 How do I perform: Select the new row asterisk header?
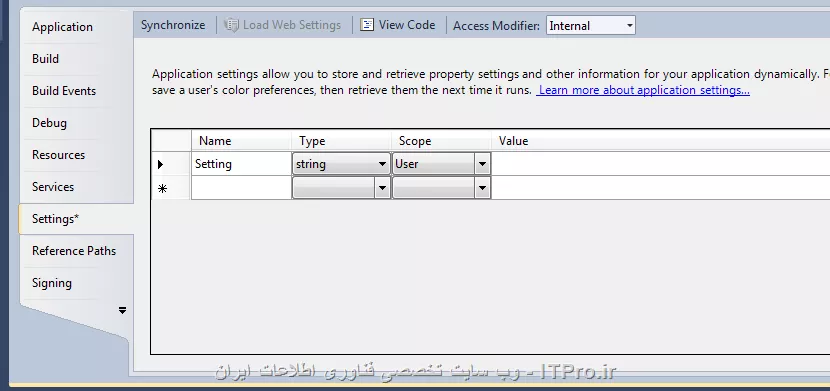pos(171,188)
